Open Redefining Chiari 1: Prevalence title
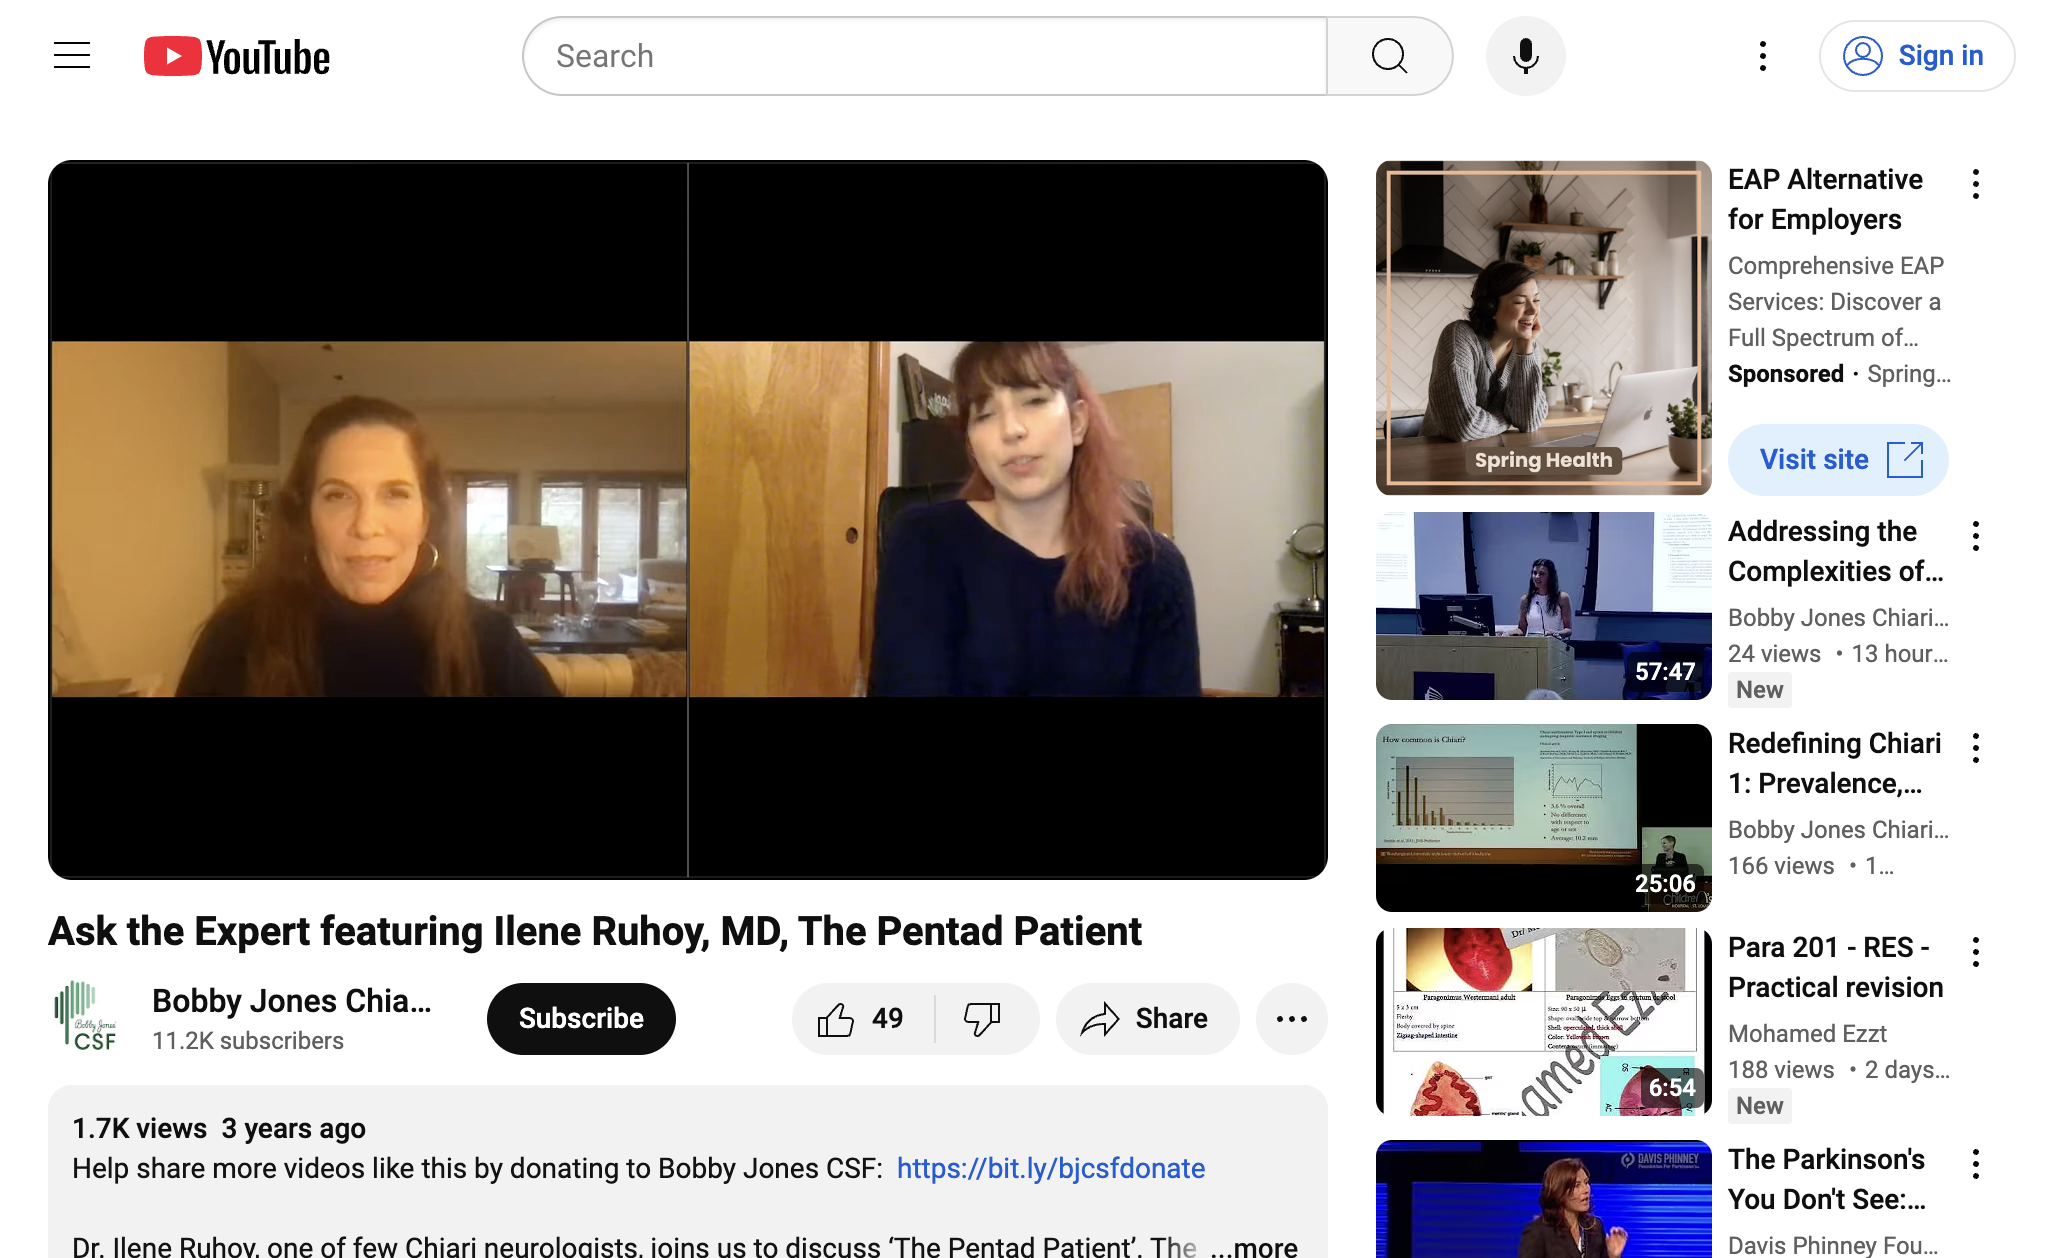The image size is (2048, 1258). 1834,763
